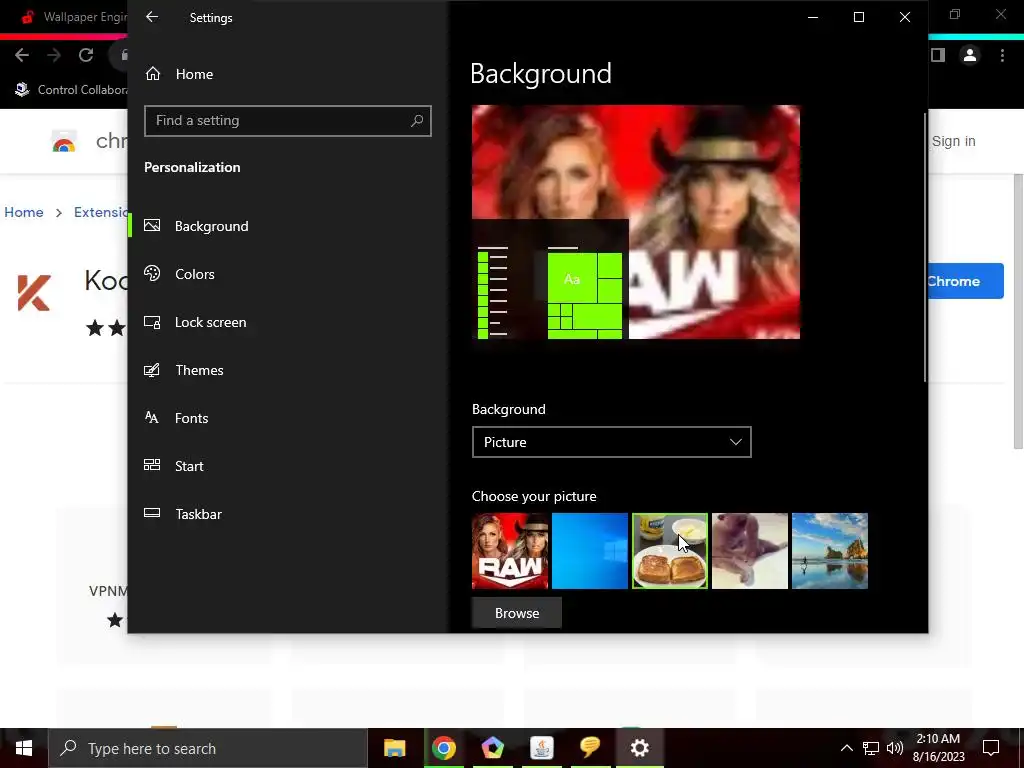Switch to Google Chrome in the taskbar
Screen dimensions: 1024x768
(x=443, y=748)
